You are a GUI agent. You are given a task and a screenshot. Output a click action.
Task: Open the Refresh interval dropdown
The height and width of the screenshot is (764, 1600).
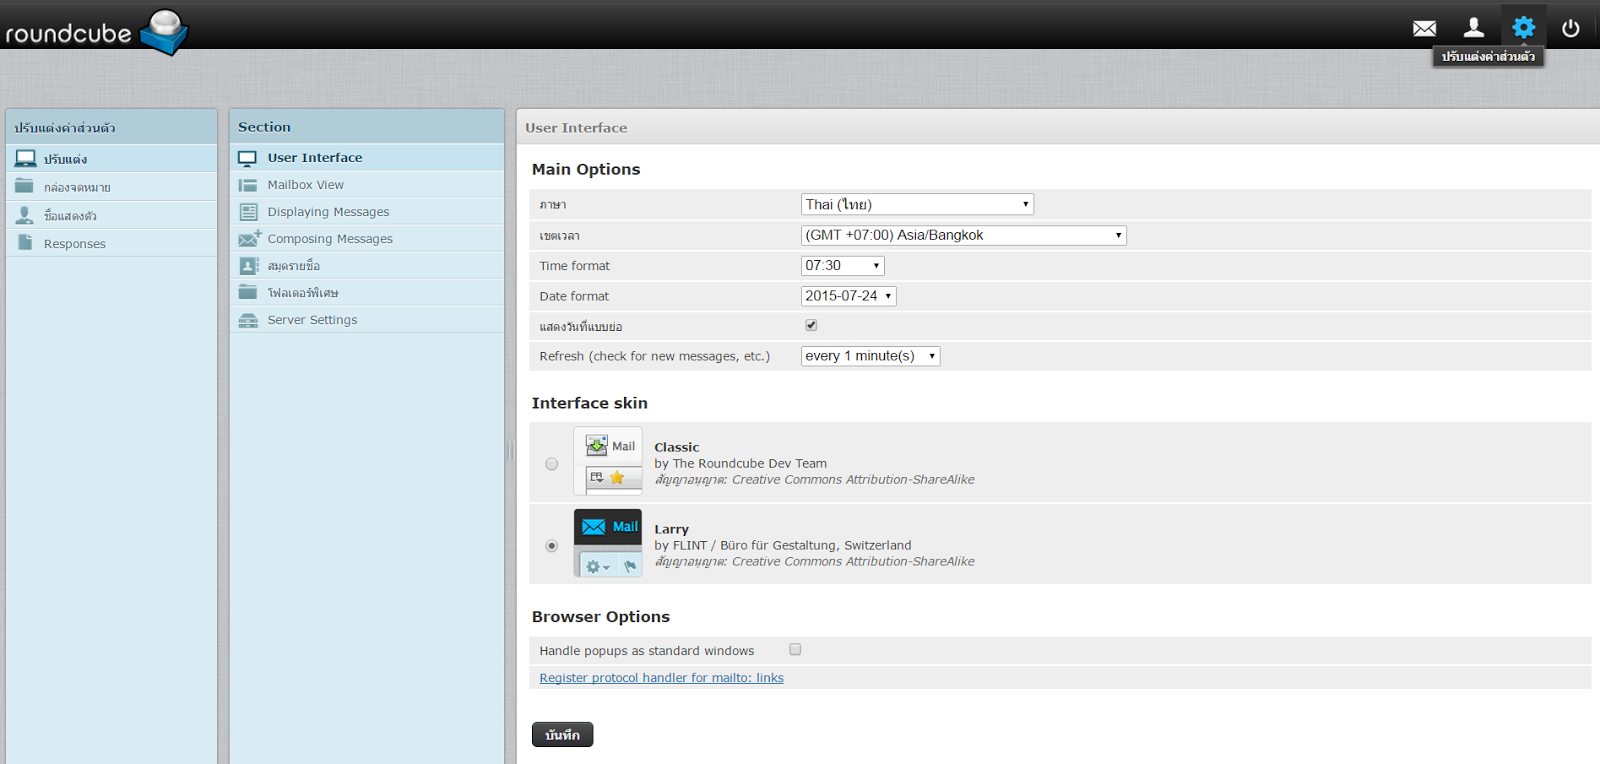(870, 356)
